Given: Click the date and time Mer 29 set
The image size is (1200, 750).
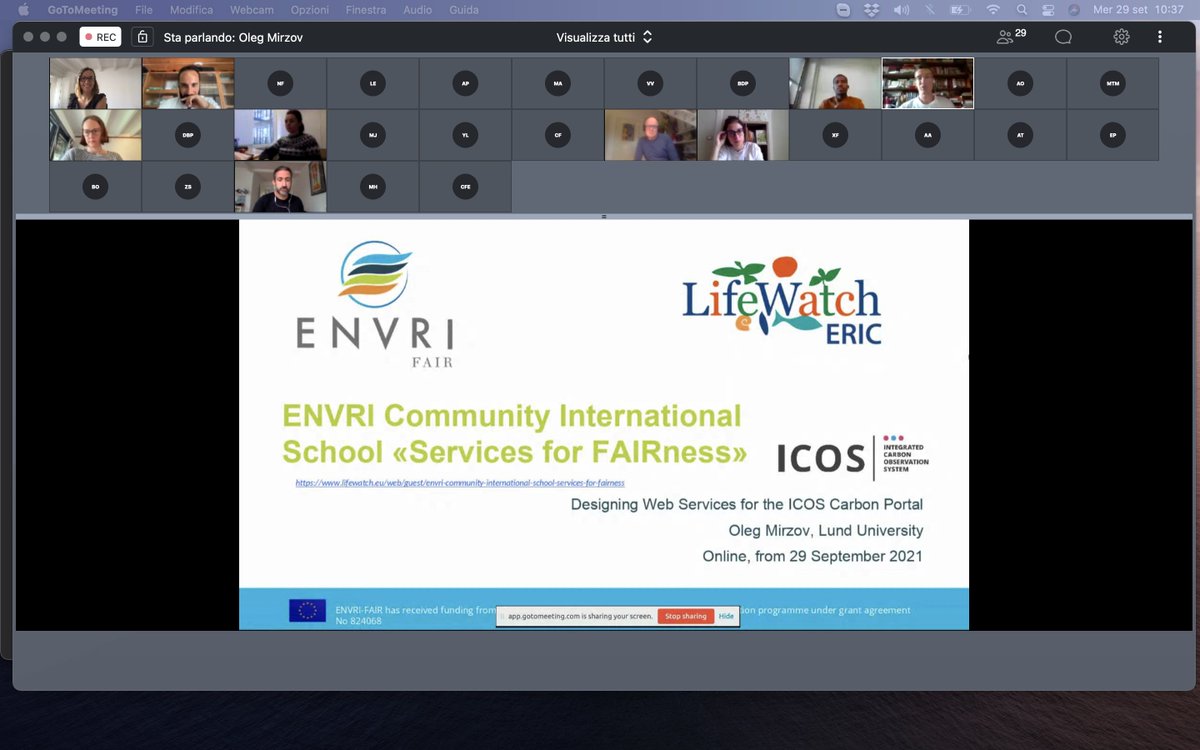Looking at the screenshot, I should click(1138, 10).
